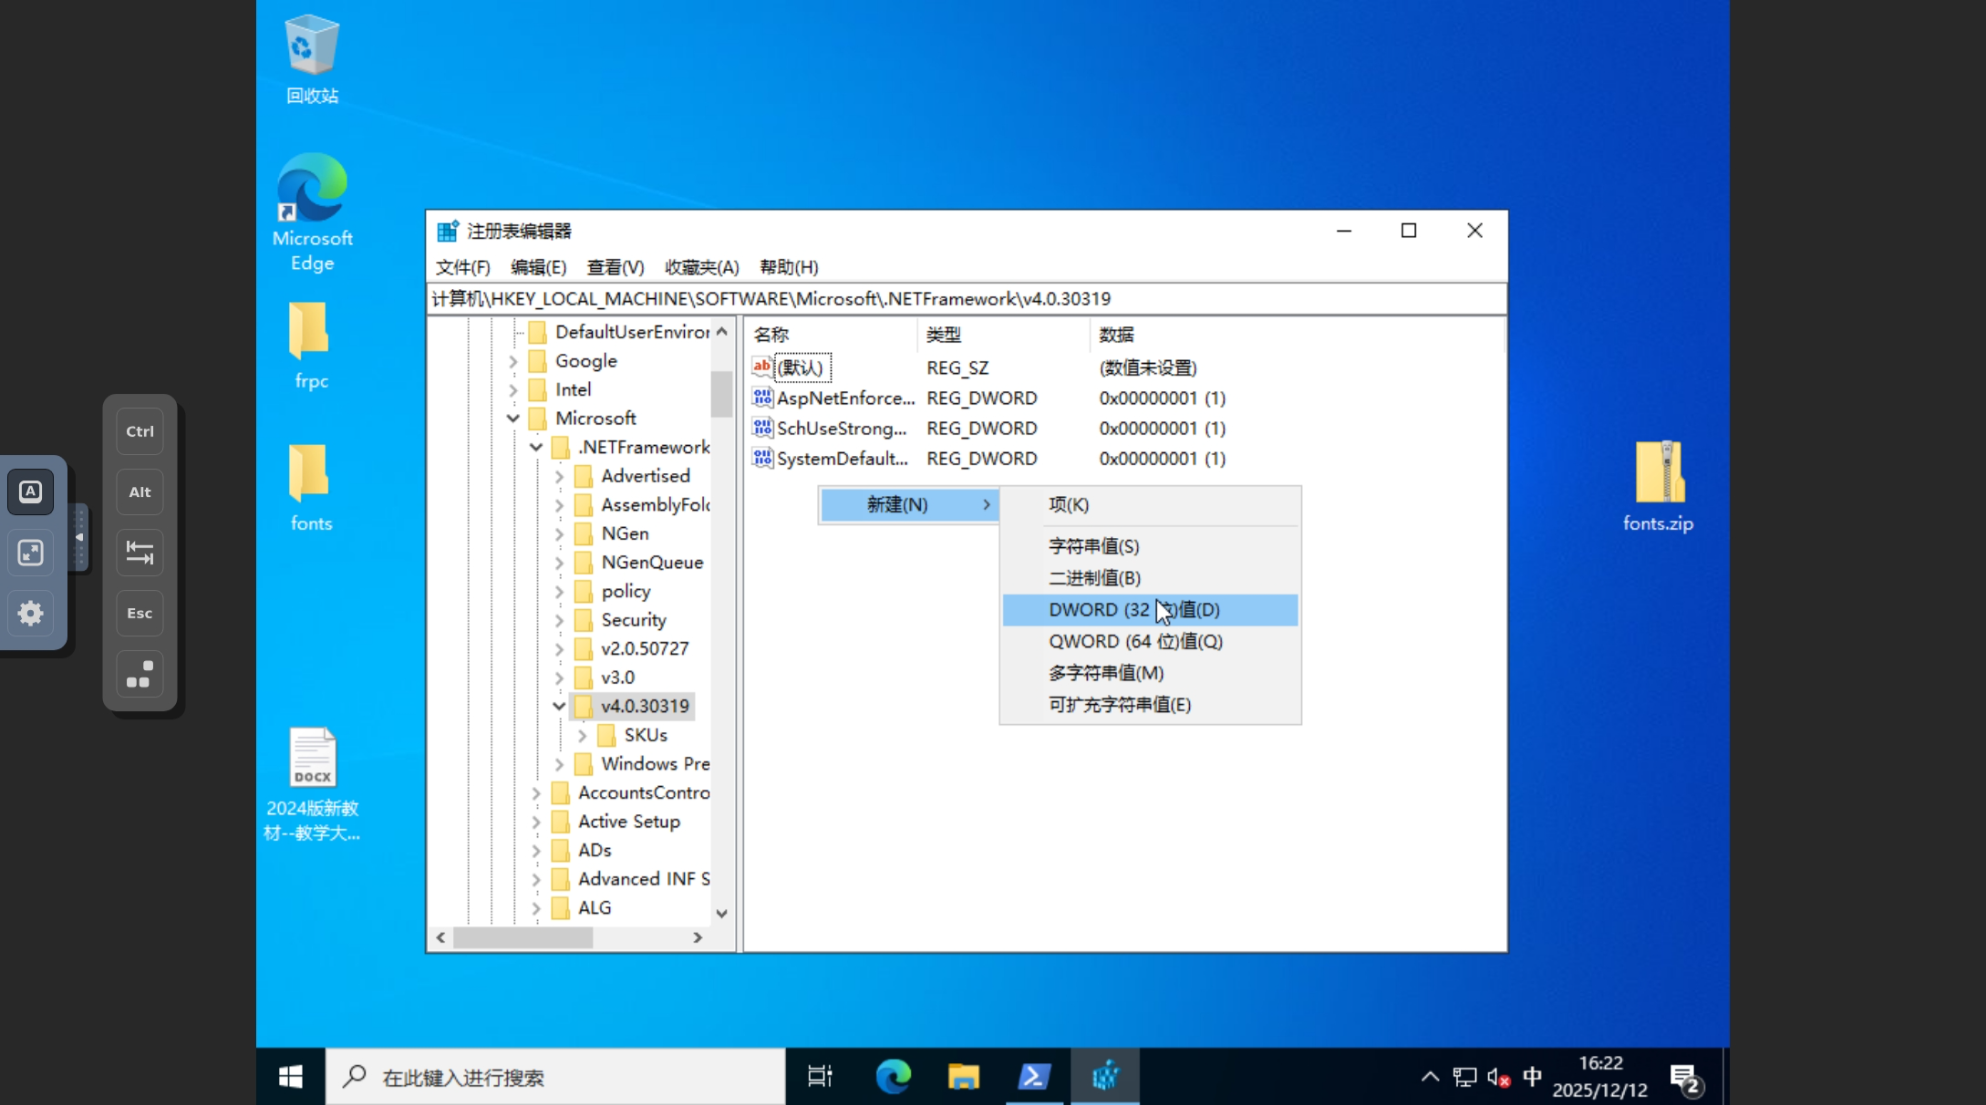Open the Recycle Bin desktop icon
This screenshot has width=1986, height=1105.
click(x=311, y=46)
